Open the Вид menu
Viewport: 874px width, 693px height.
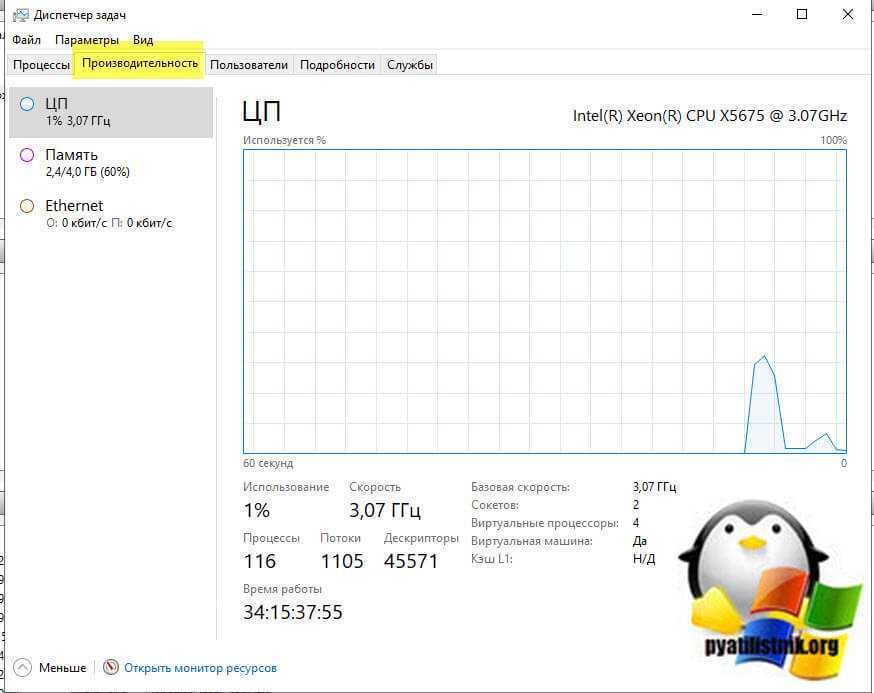[x=143, y=40]
